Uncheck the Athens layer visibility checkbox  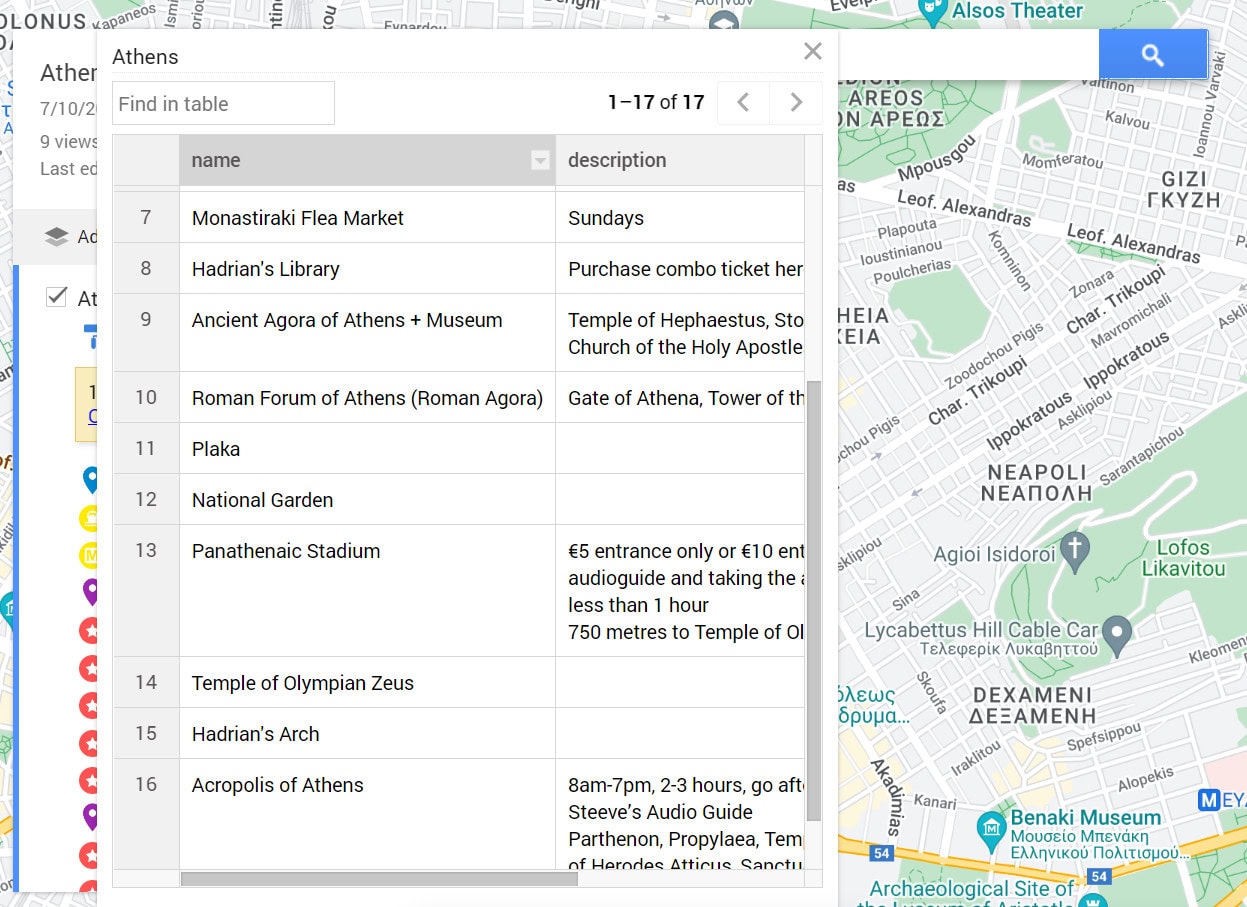57,297
